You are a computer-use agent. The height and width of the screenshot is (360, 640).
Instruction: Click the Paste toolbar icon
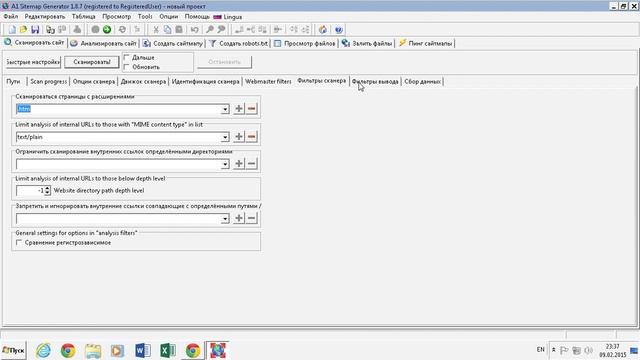tap(179, 29)
